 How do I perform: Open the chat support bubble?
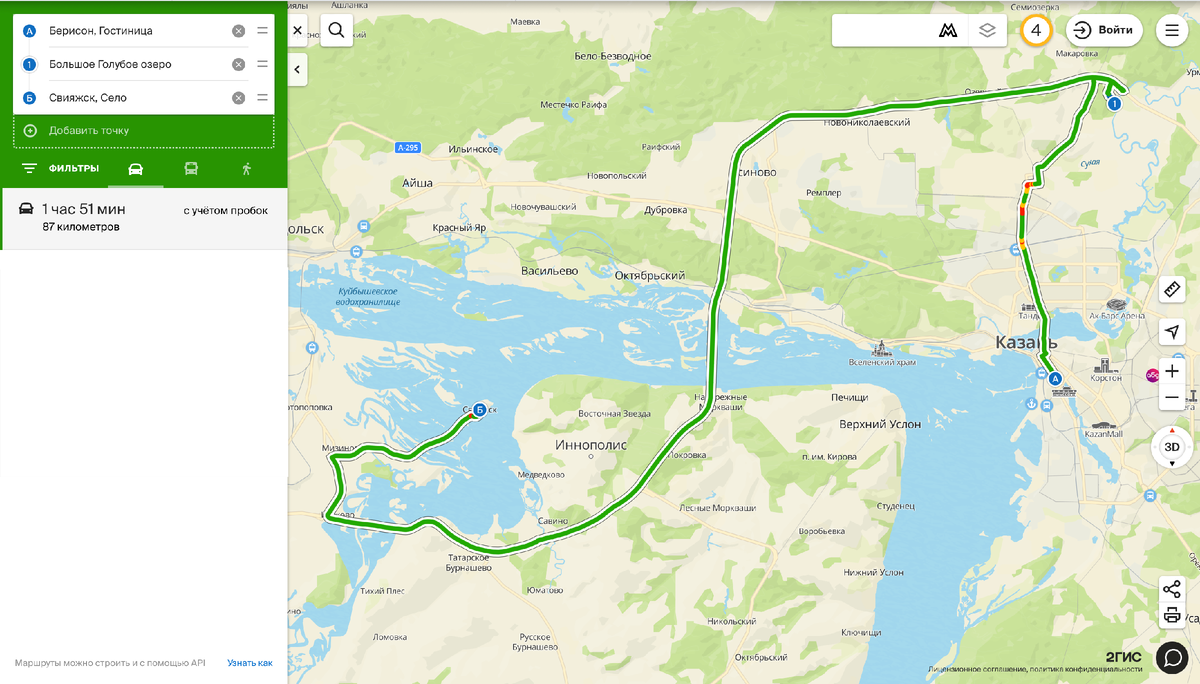tap(1171, 657)
